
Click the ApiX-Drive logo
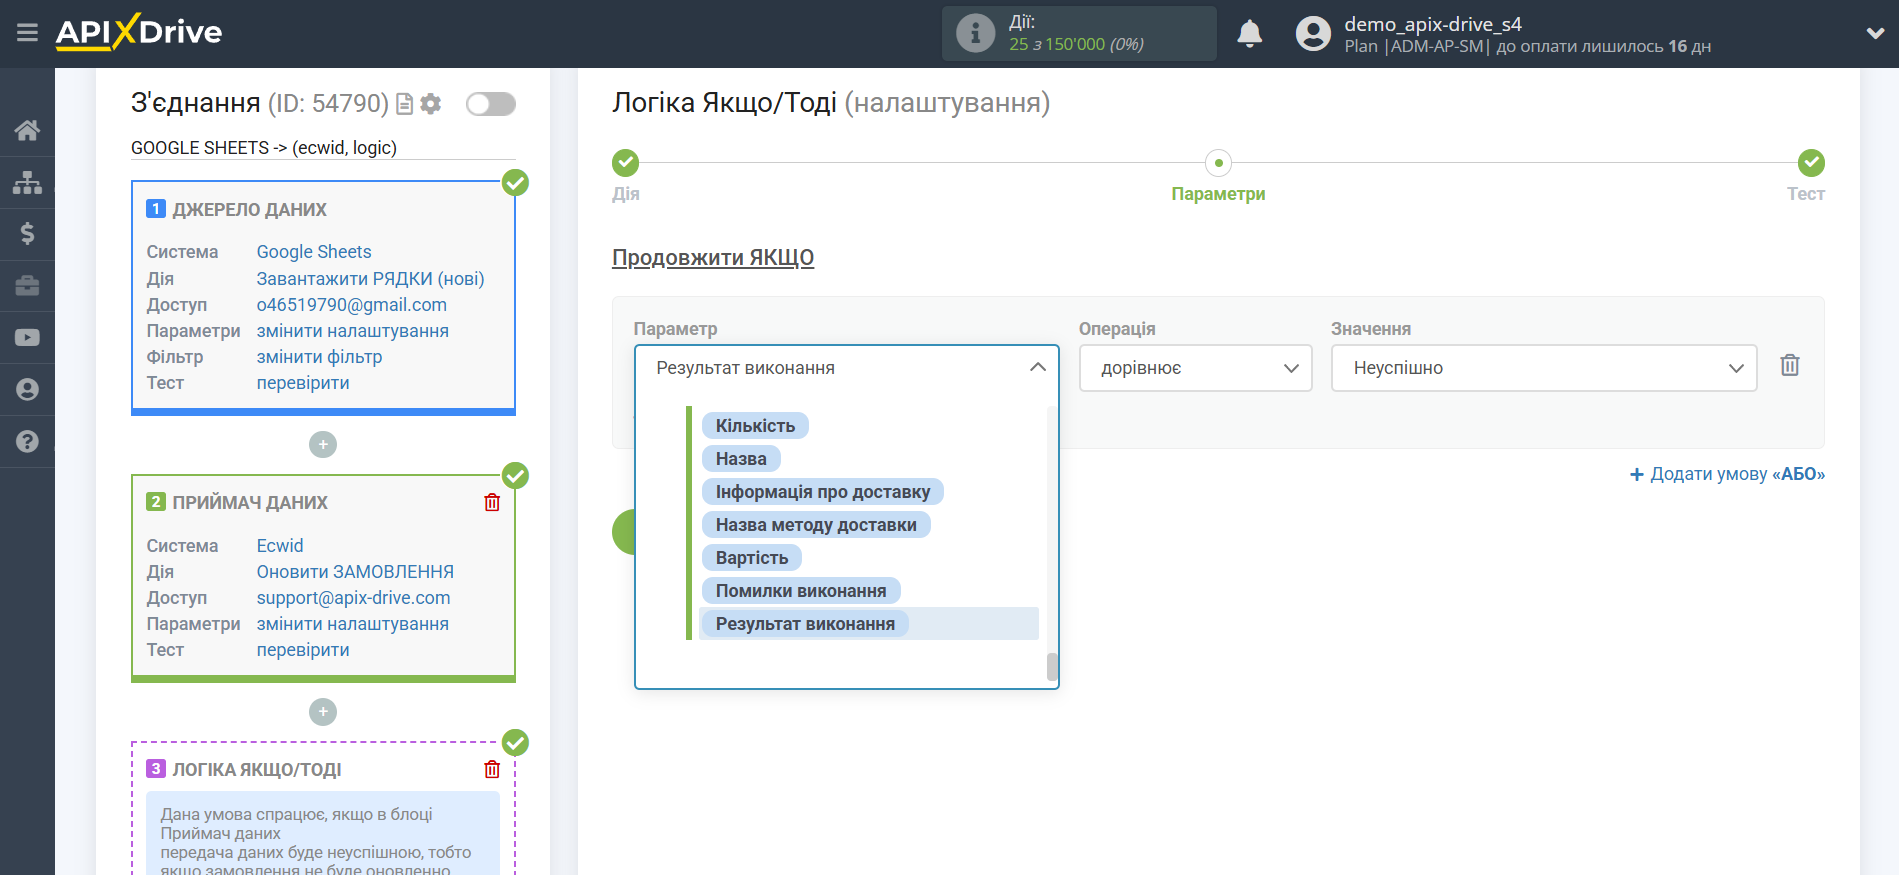pyautogui.click(x=139, y=32)
